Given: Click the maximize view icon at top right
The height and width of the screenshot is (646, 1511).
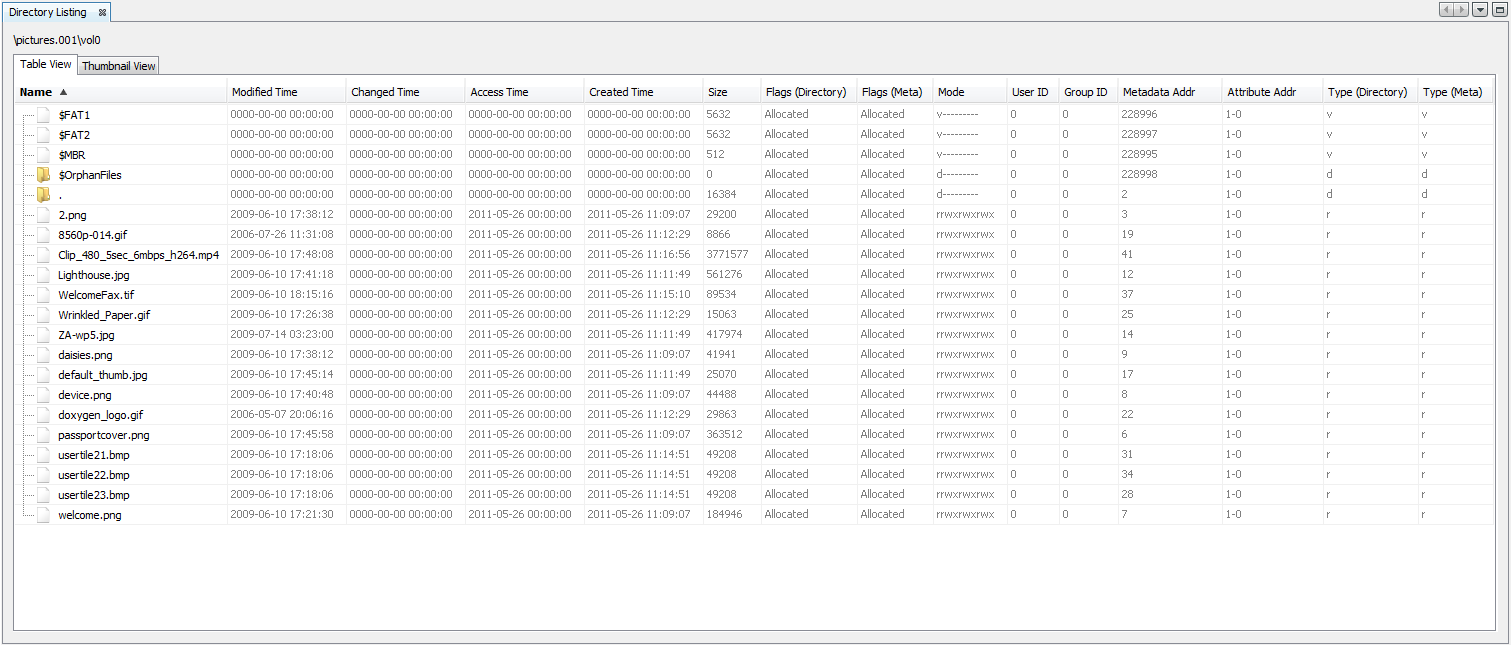Looking at the screenshot, I should (1500, 9).
